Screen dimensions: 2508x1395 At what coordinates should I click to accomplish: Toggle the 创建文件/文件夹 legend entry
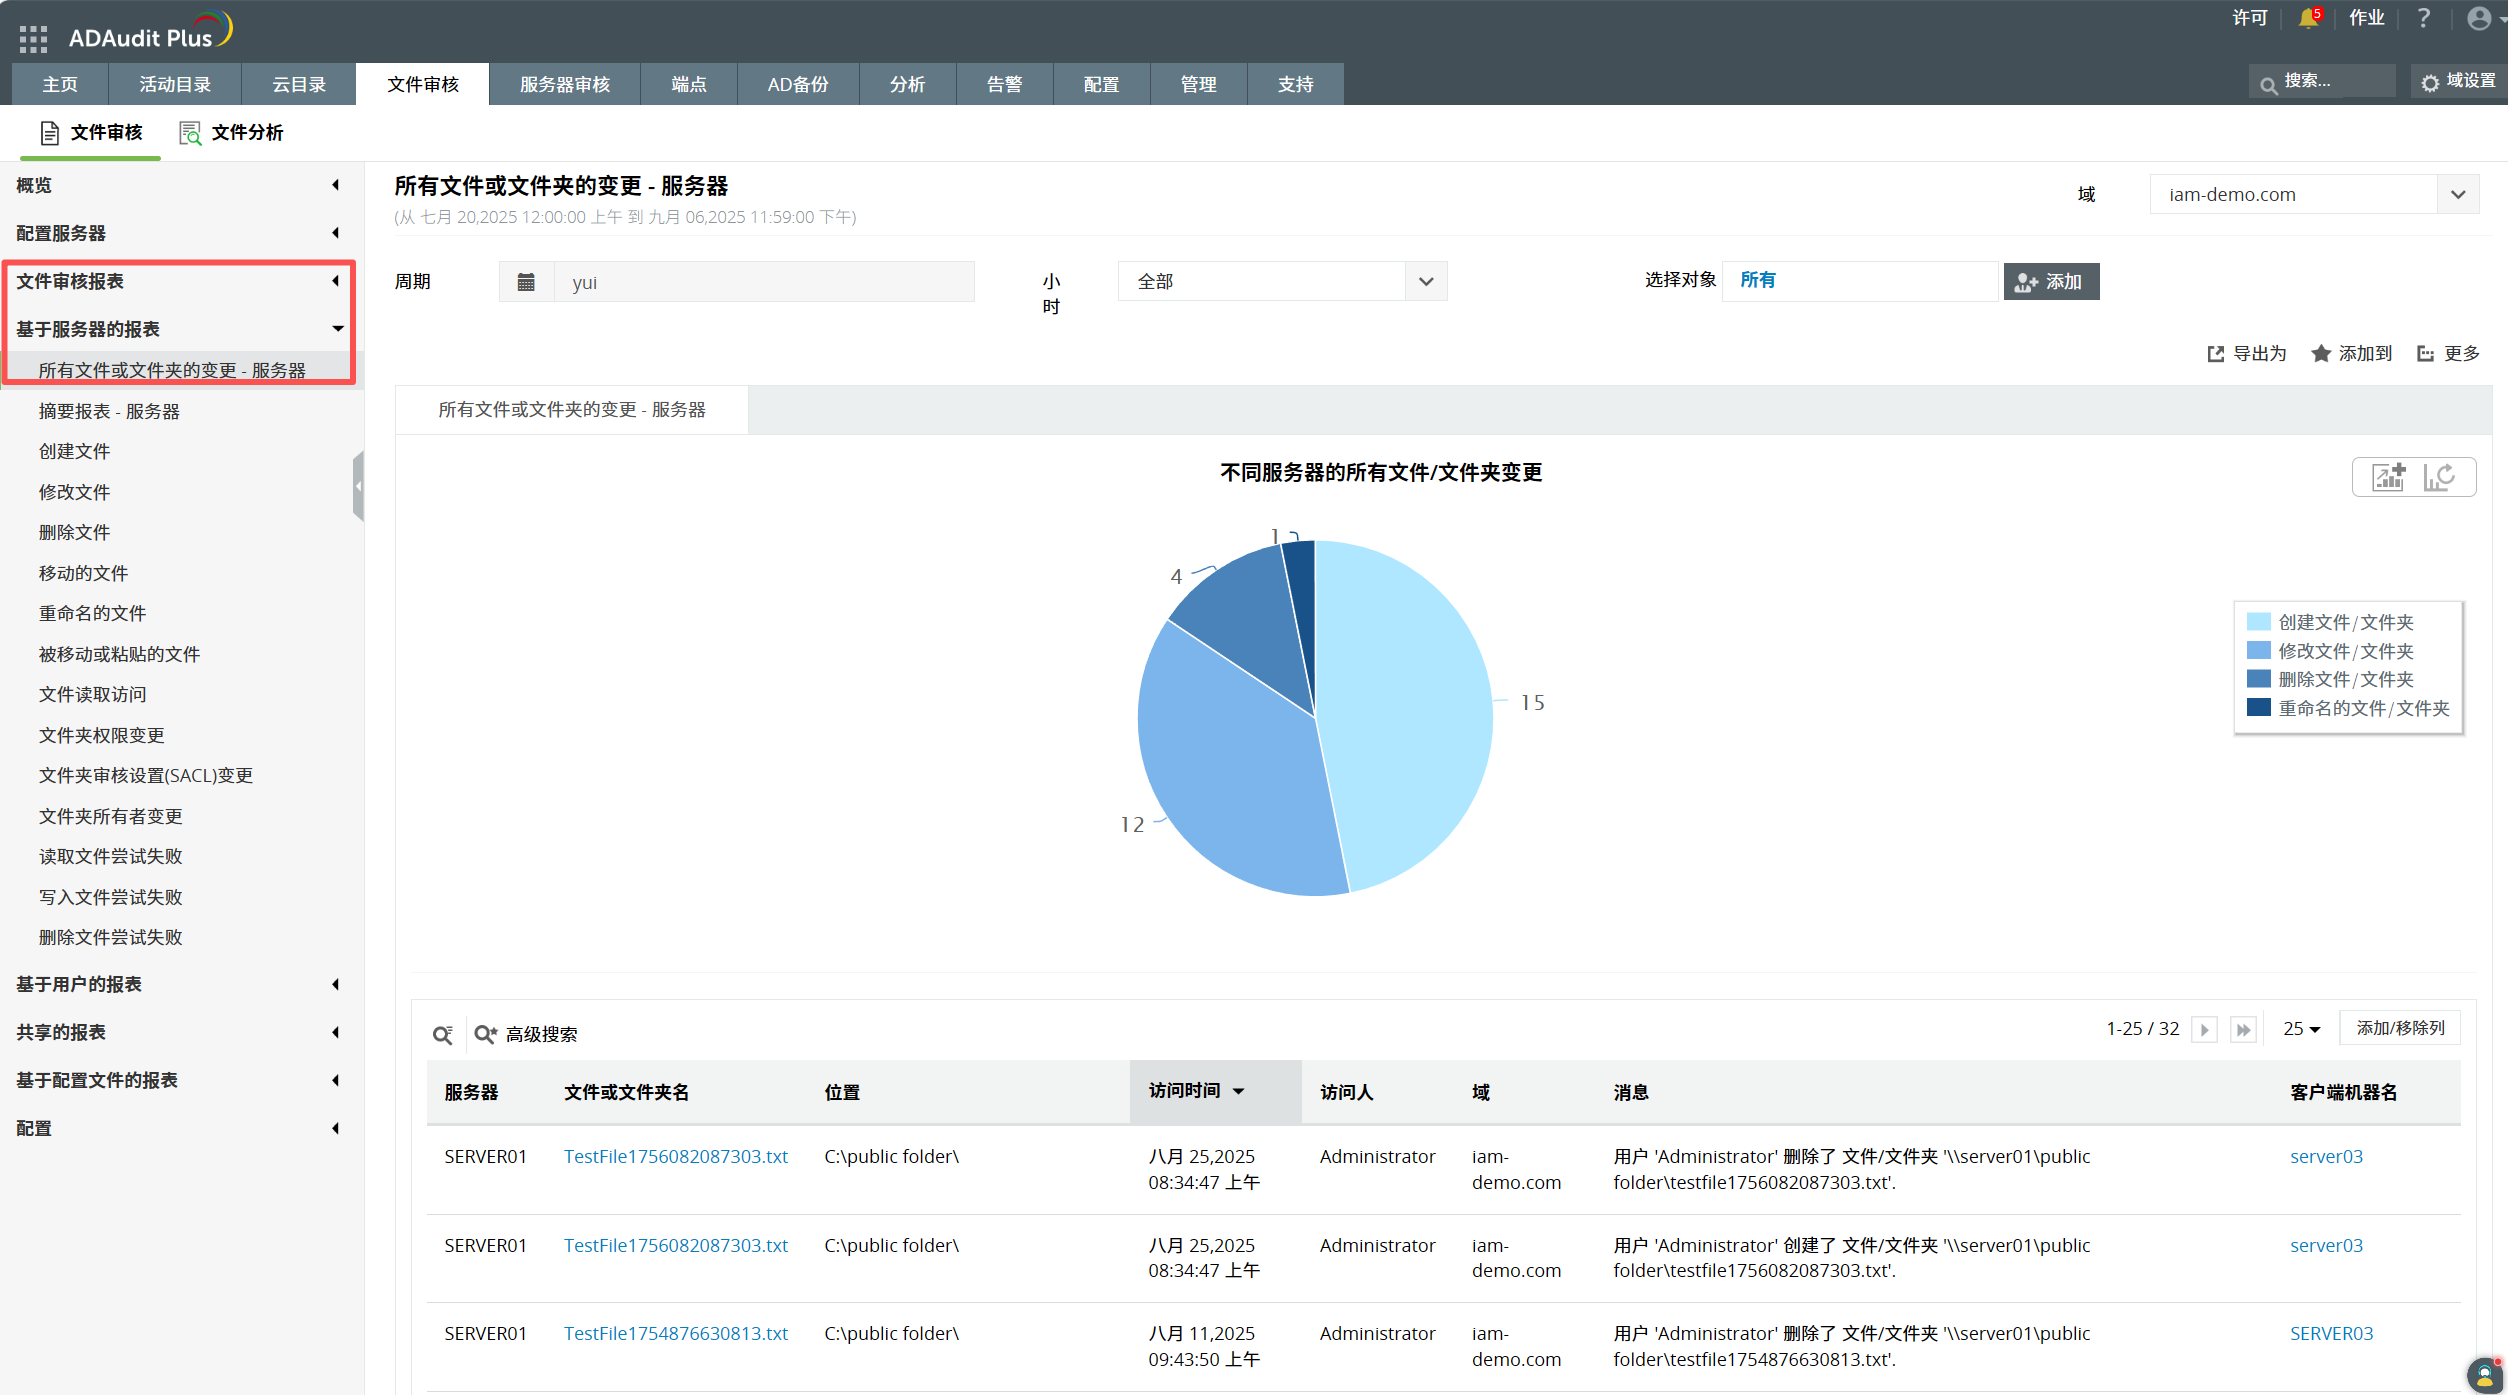click(2345, 622)
